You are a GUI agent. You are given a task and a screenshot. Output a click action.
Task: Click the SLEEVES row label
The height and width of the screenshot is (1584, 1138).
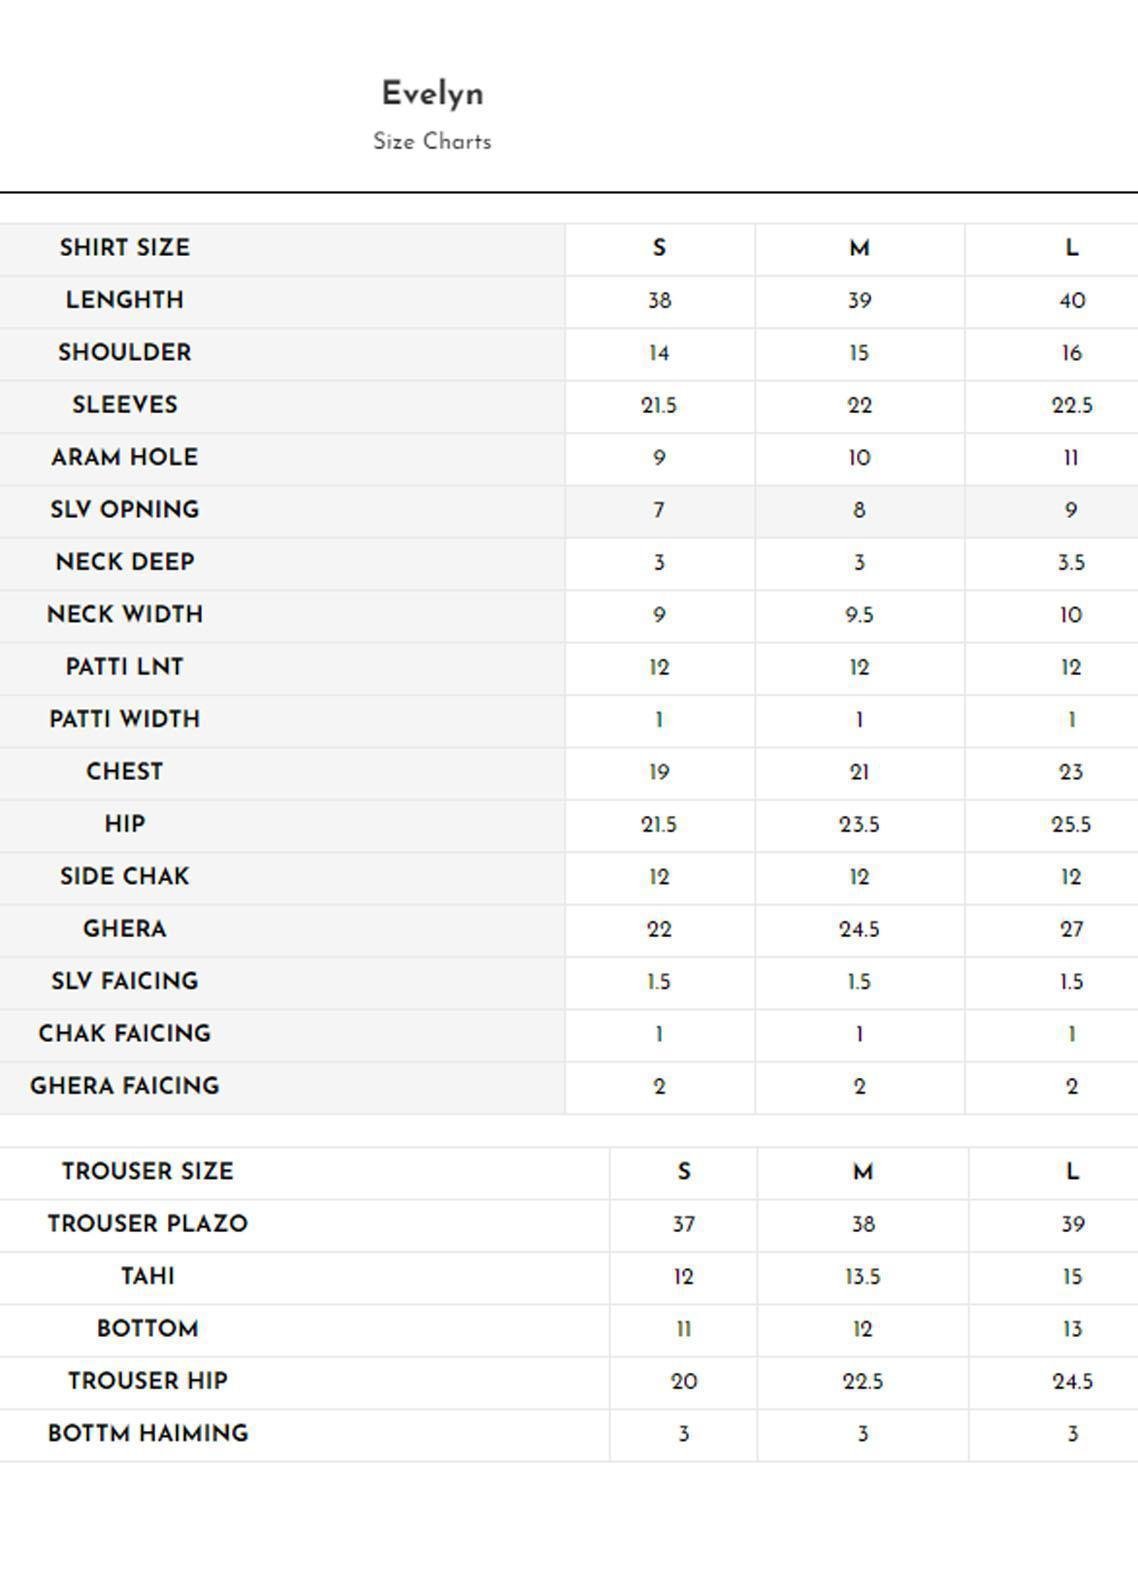pyautogui.click(x=125, y=405)
